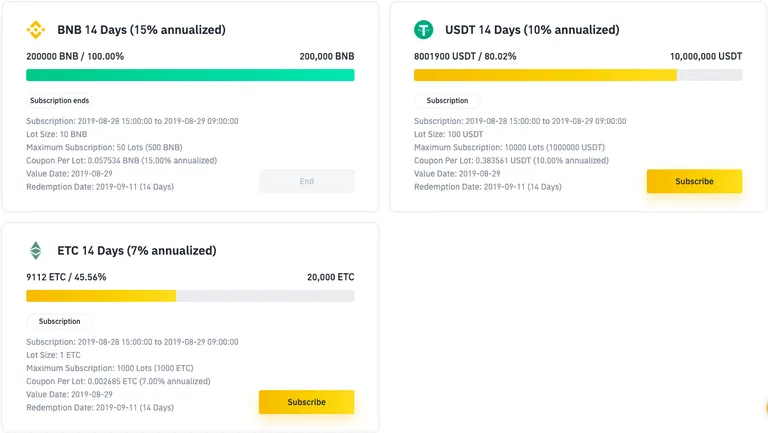
Task: Click the USDT yellow subscription progress bar
Action: [x=578, y=75]
